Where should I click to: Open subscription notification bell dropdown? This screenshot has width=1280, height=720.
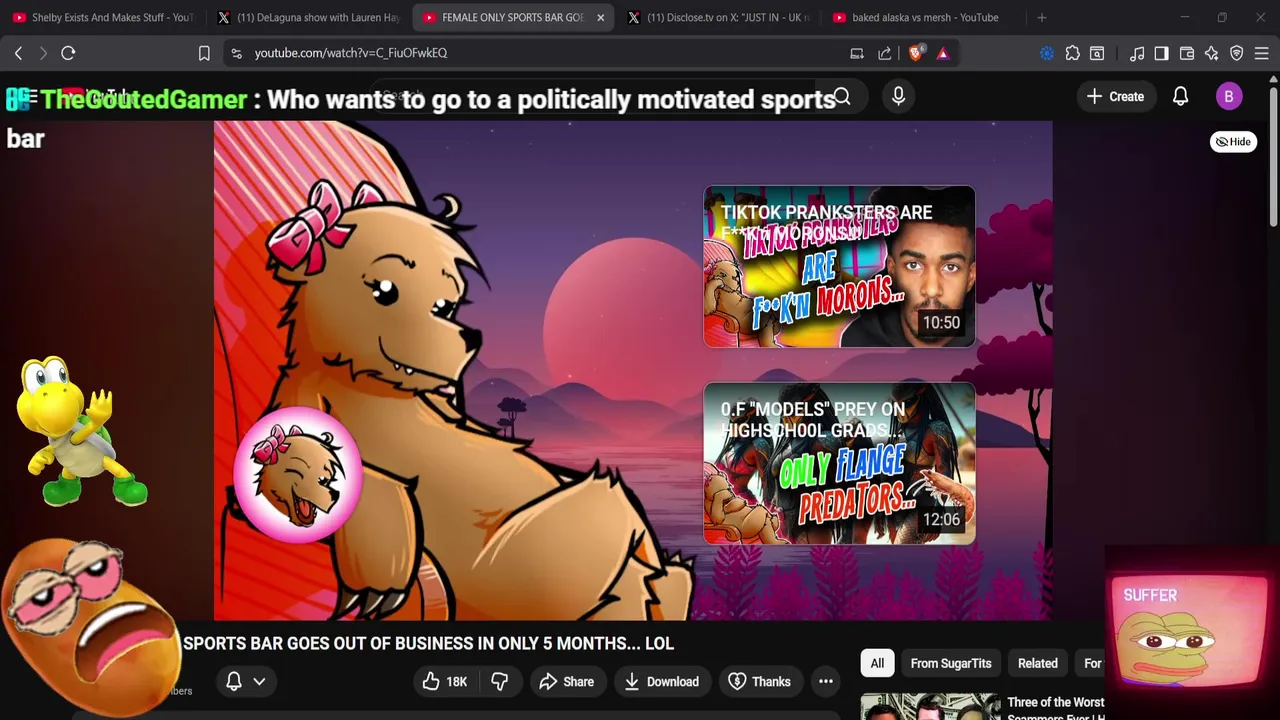click(x=246, y=681)
